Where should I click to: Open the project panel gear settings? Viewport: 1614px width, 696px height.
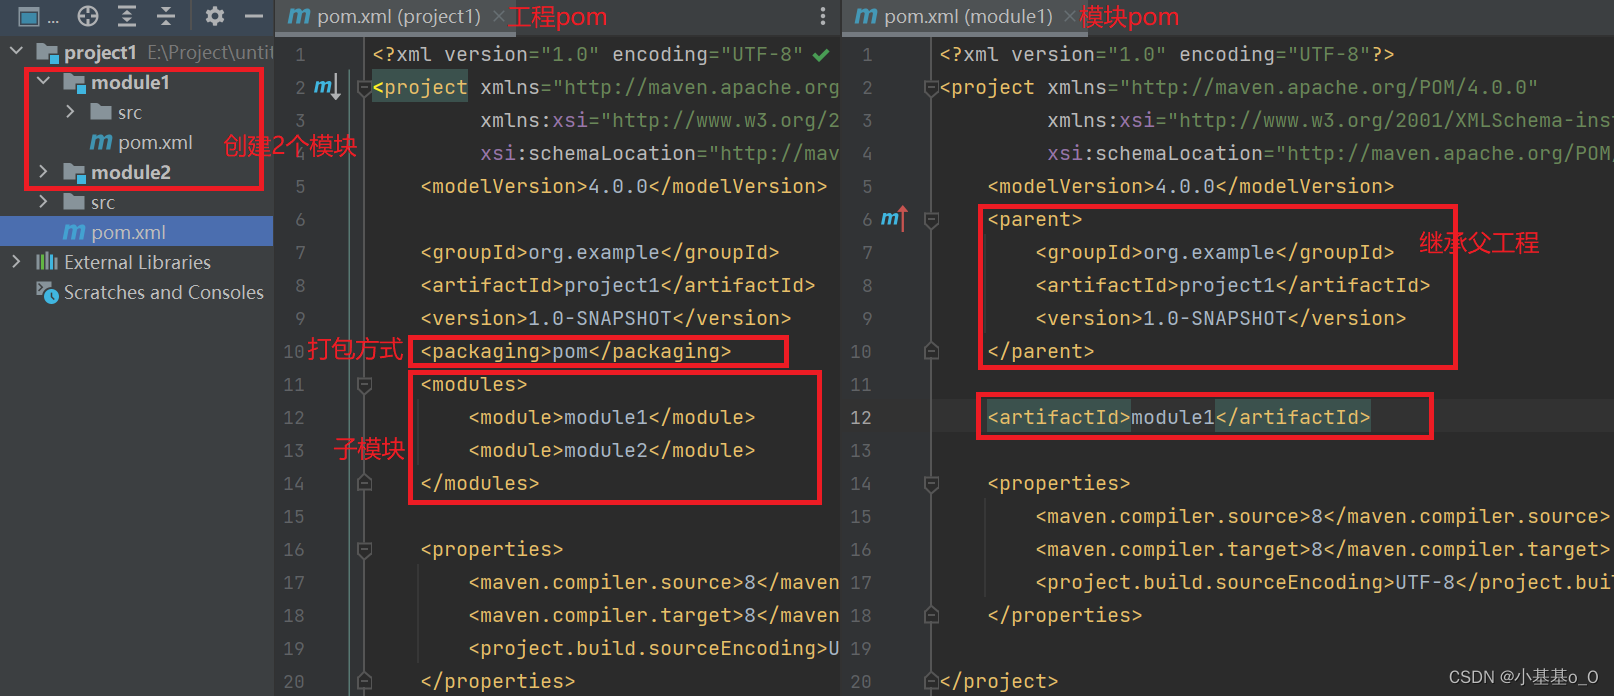(215, 16)
